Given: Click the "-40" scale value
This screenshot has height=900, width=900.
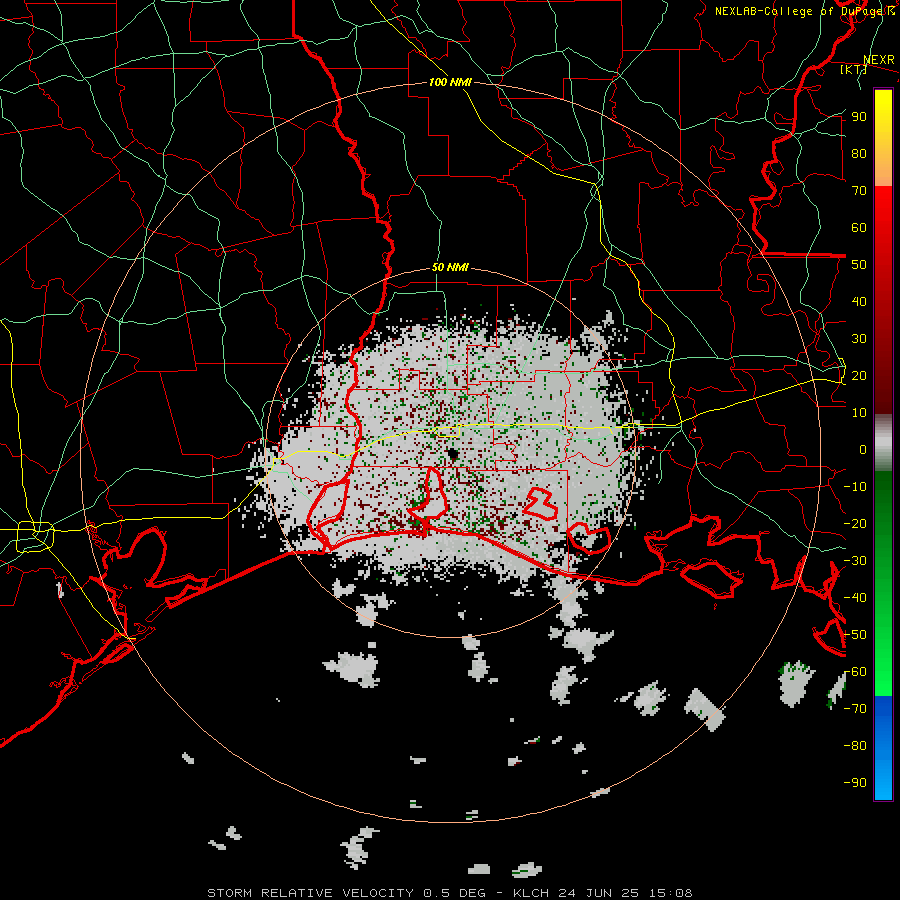Looking at the screenshot, I should click(855, 598).
